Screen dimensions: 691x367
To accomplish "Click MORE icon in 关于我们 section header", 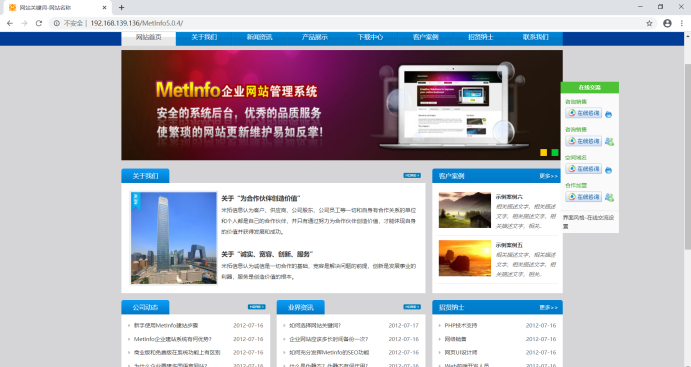I will (412, 175).
